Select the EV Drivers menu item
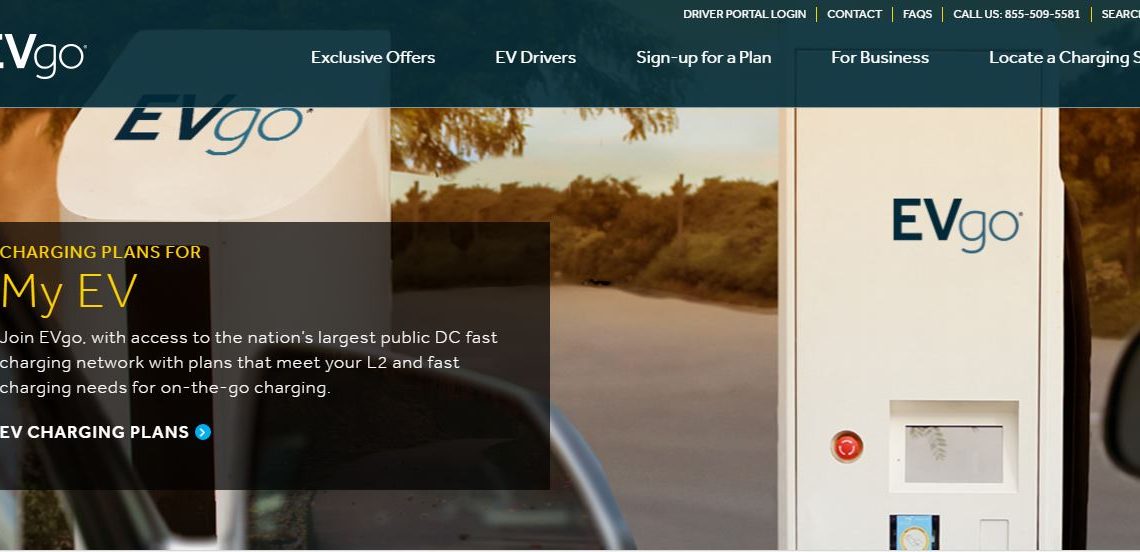Viewport: 1140px width, 552px height. [x=536, y=57]
